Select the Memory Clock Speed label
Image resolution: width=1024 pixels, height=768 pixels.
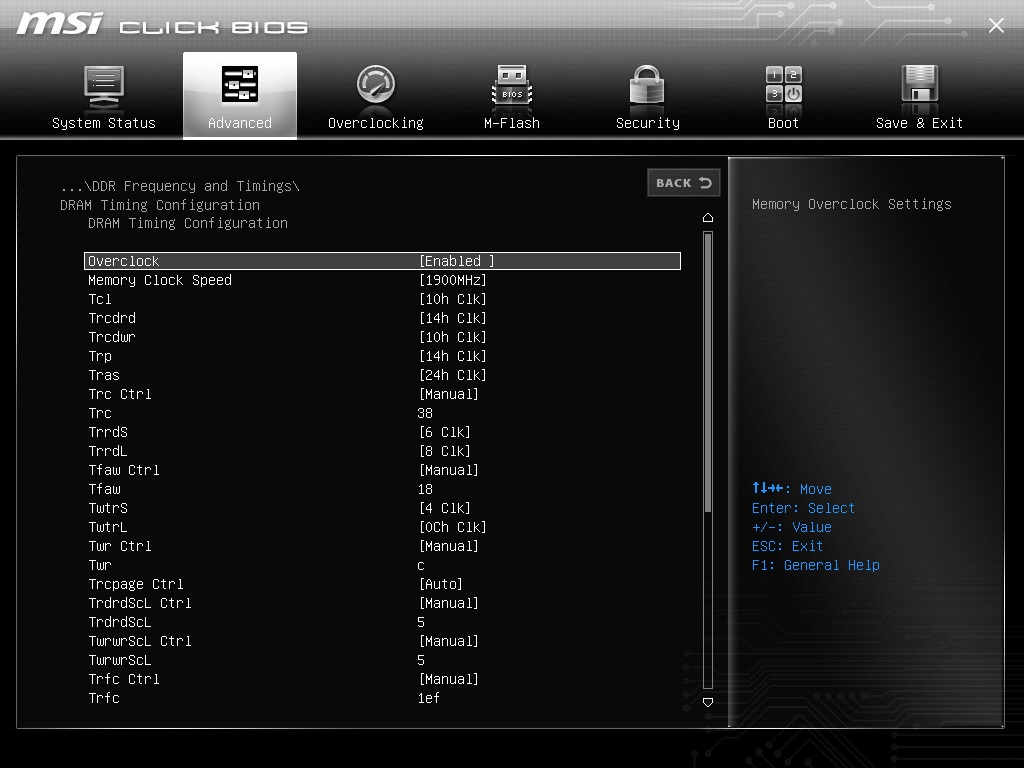[x=160, y=280]
